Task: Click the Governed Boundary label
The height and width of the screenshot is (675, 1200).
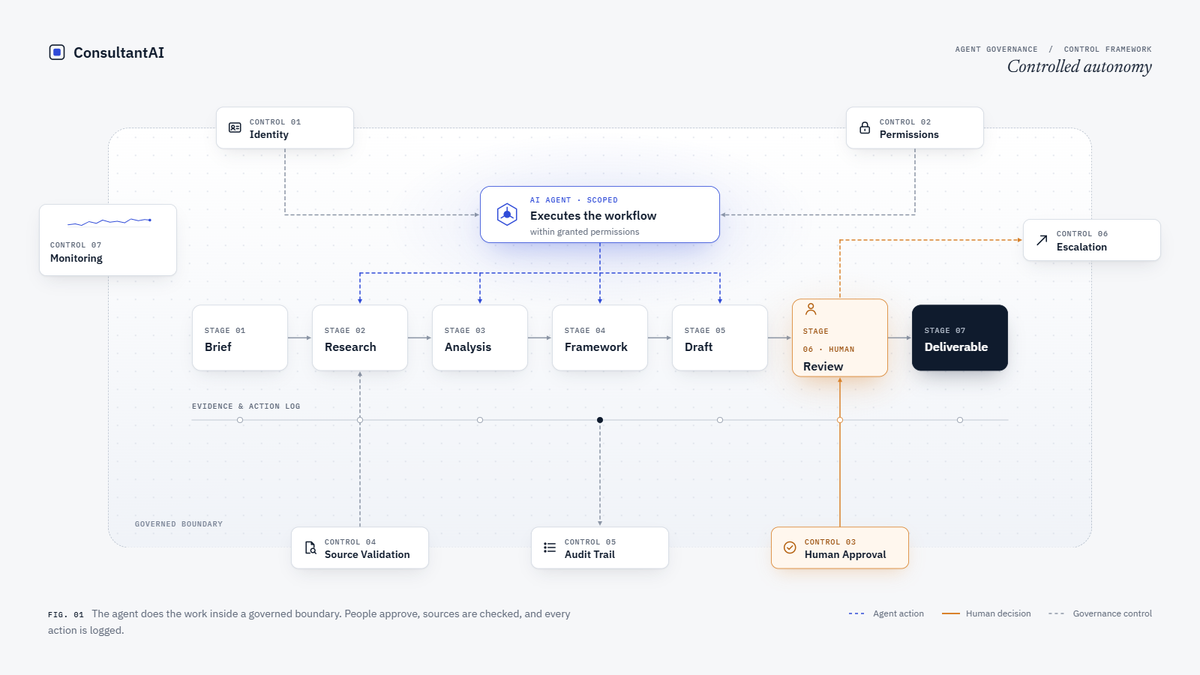Action: click(x=179, y=524)
